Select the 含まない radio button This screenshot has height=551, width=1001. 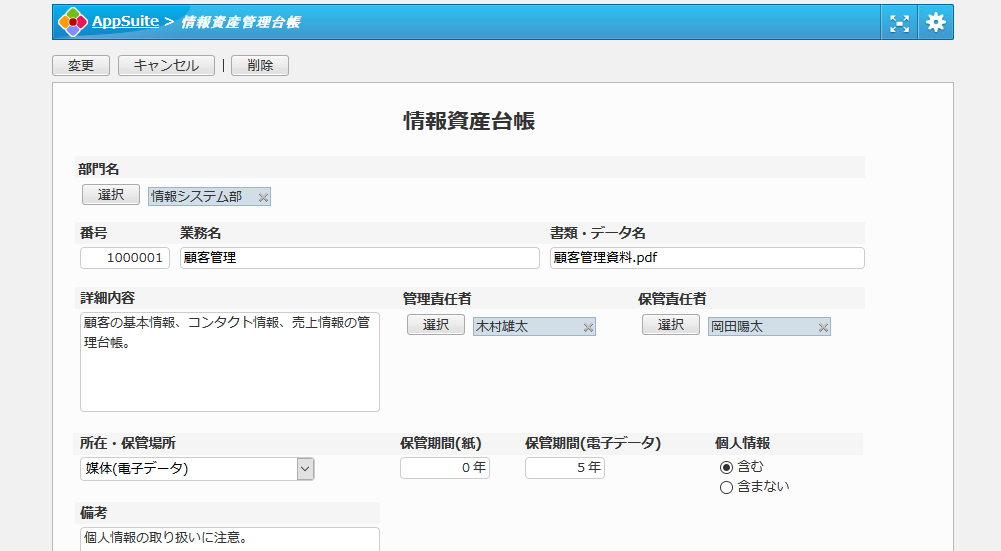pyautogui.click(x=726, y=487)
